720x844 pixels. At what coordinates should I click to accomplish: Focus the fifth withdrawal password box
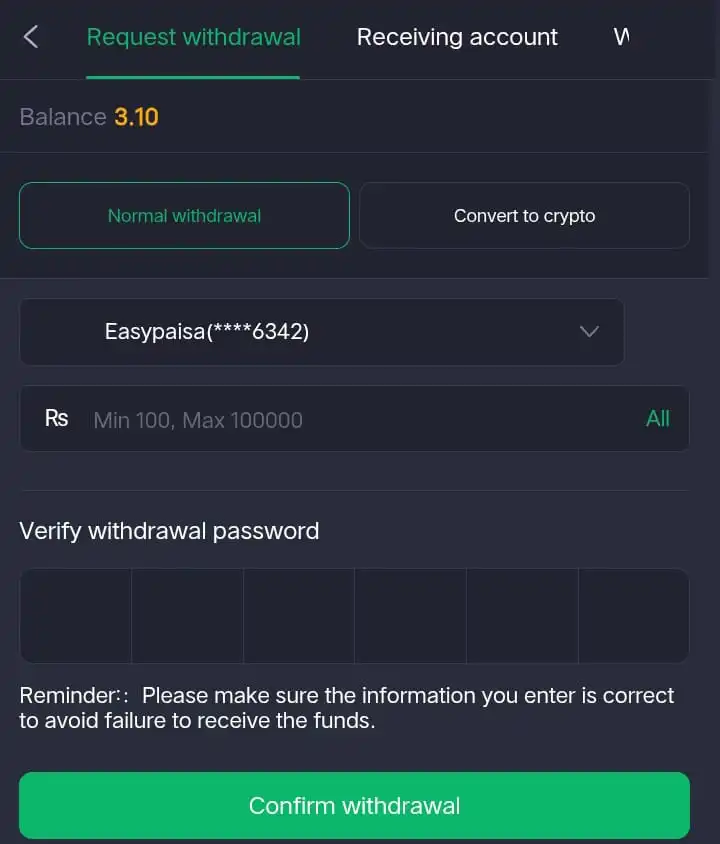pyautogui.click(x=522, y=616)
